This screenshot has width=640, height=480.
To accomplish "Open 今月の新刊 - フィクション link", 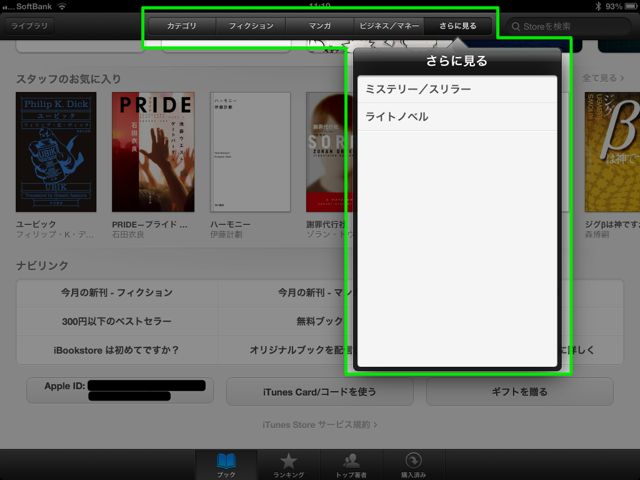I will pos(117,293).
